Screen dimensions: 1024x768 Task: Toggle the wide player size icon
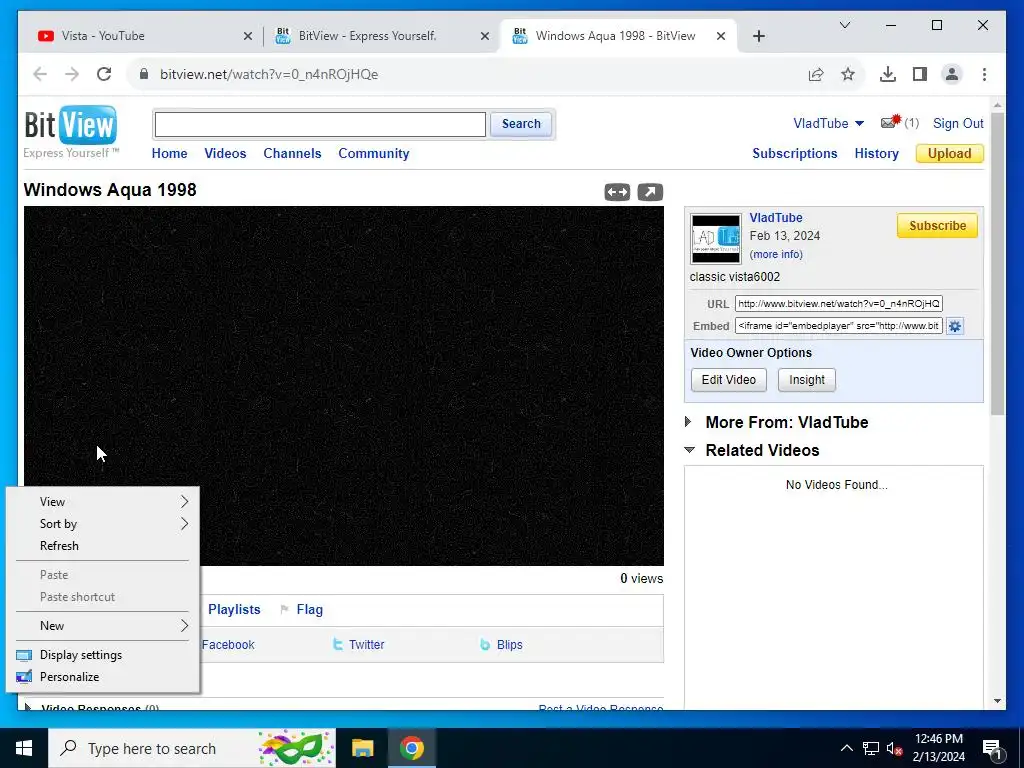tap(617, 192)
